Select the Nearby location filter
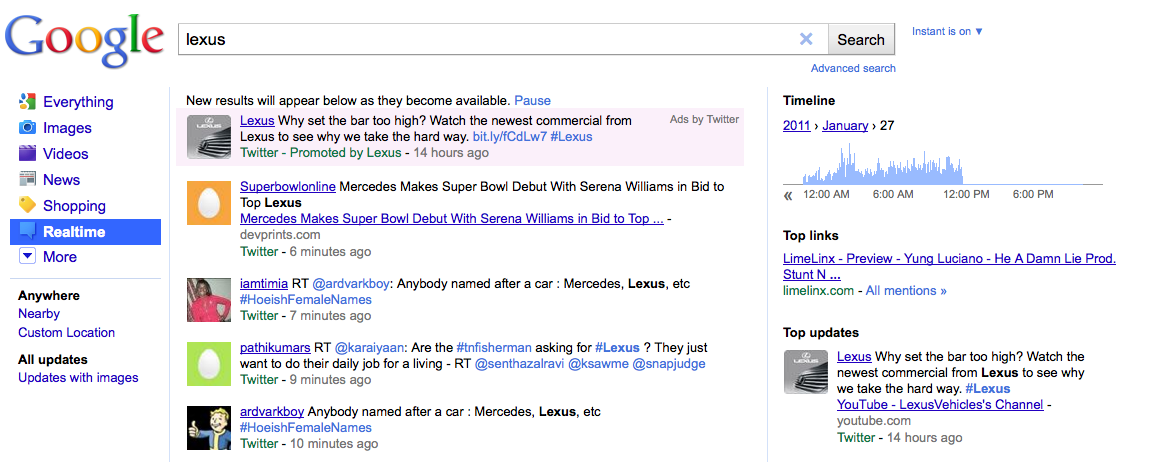Image resolution: width=1156 pixels, height=462 pixels. pos(39,313)
